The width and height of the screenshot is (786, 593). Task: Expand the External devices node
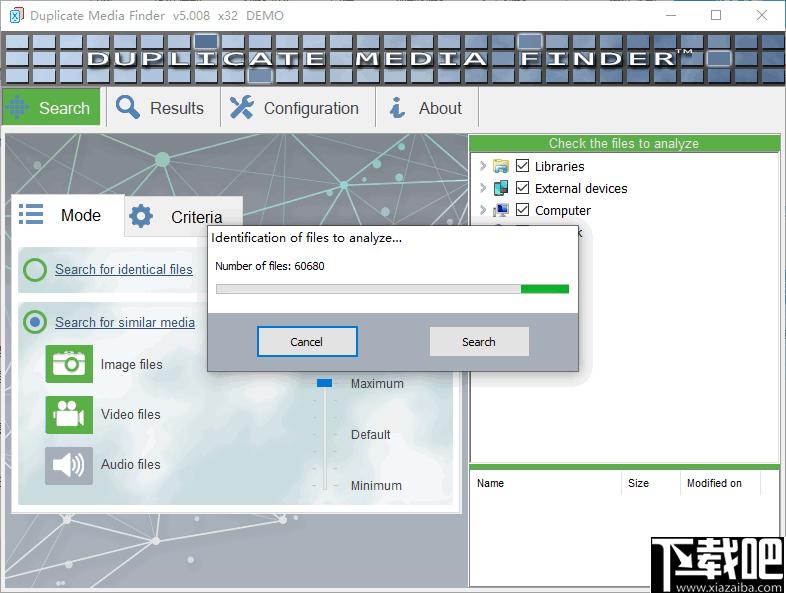click(483, 187)
